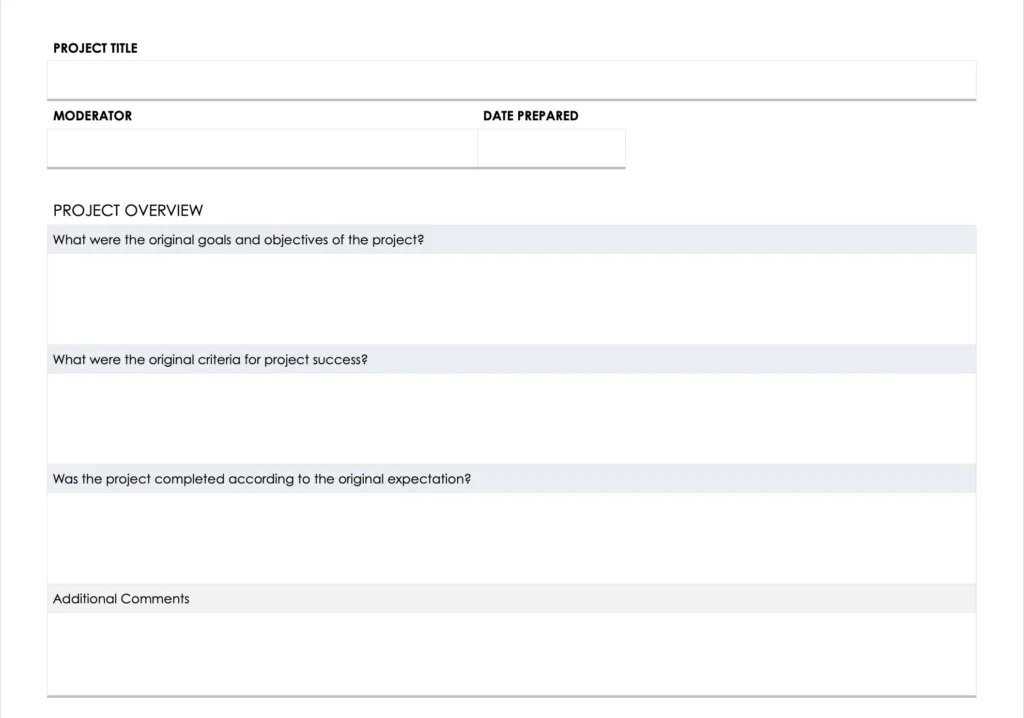The height and width of the screenshot is (718, 1024).
Task: Click the word "Comments" in the last header
Action: coord(155,599)
